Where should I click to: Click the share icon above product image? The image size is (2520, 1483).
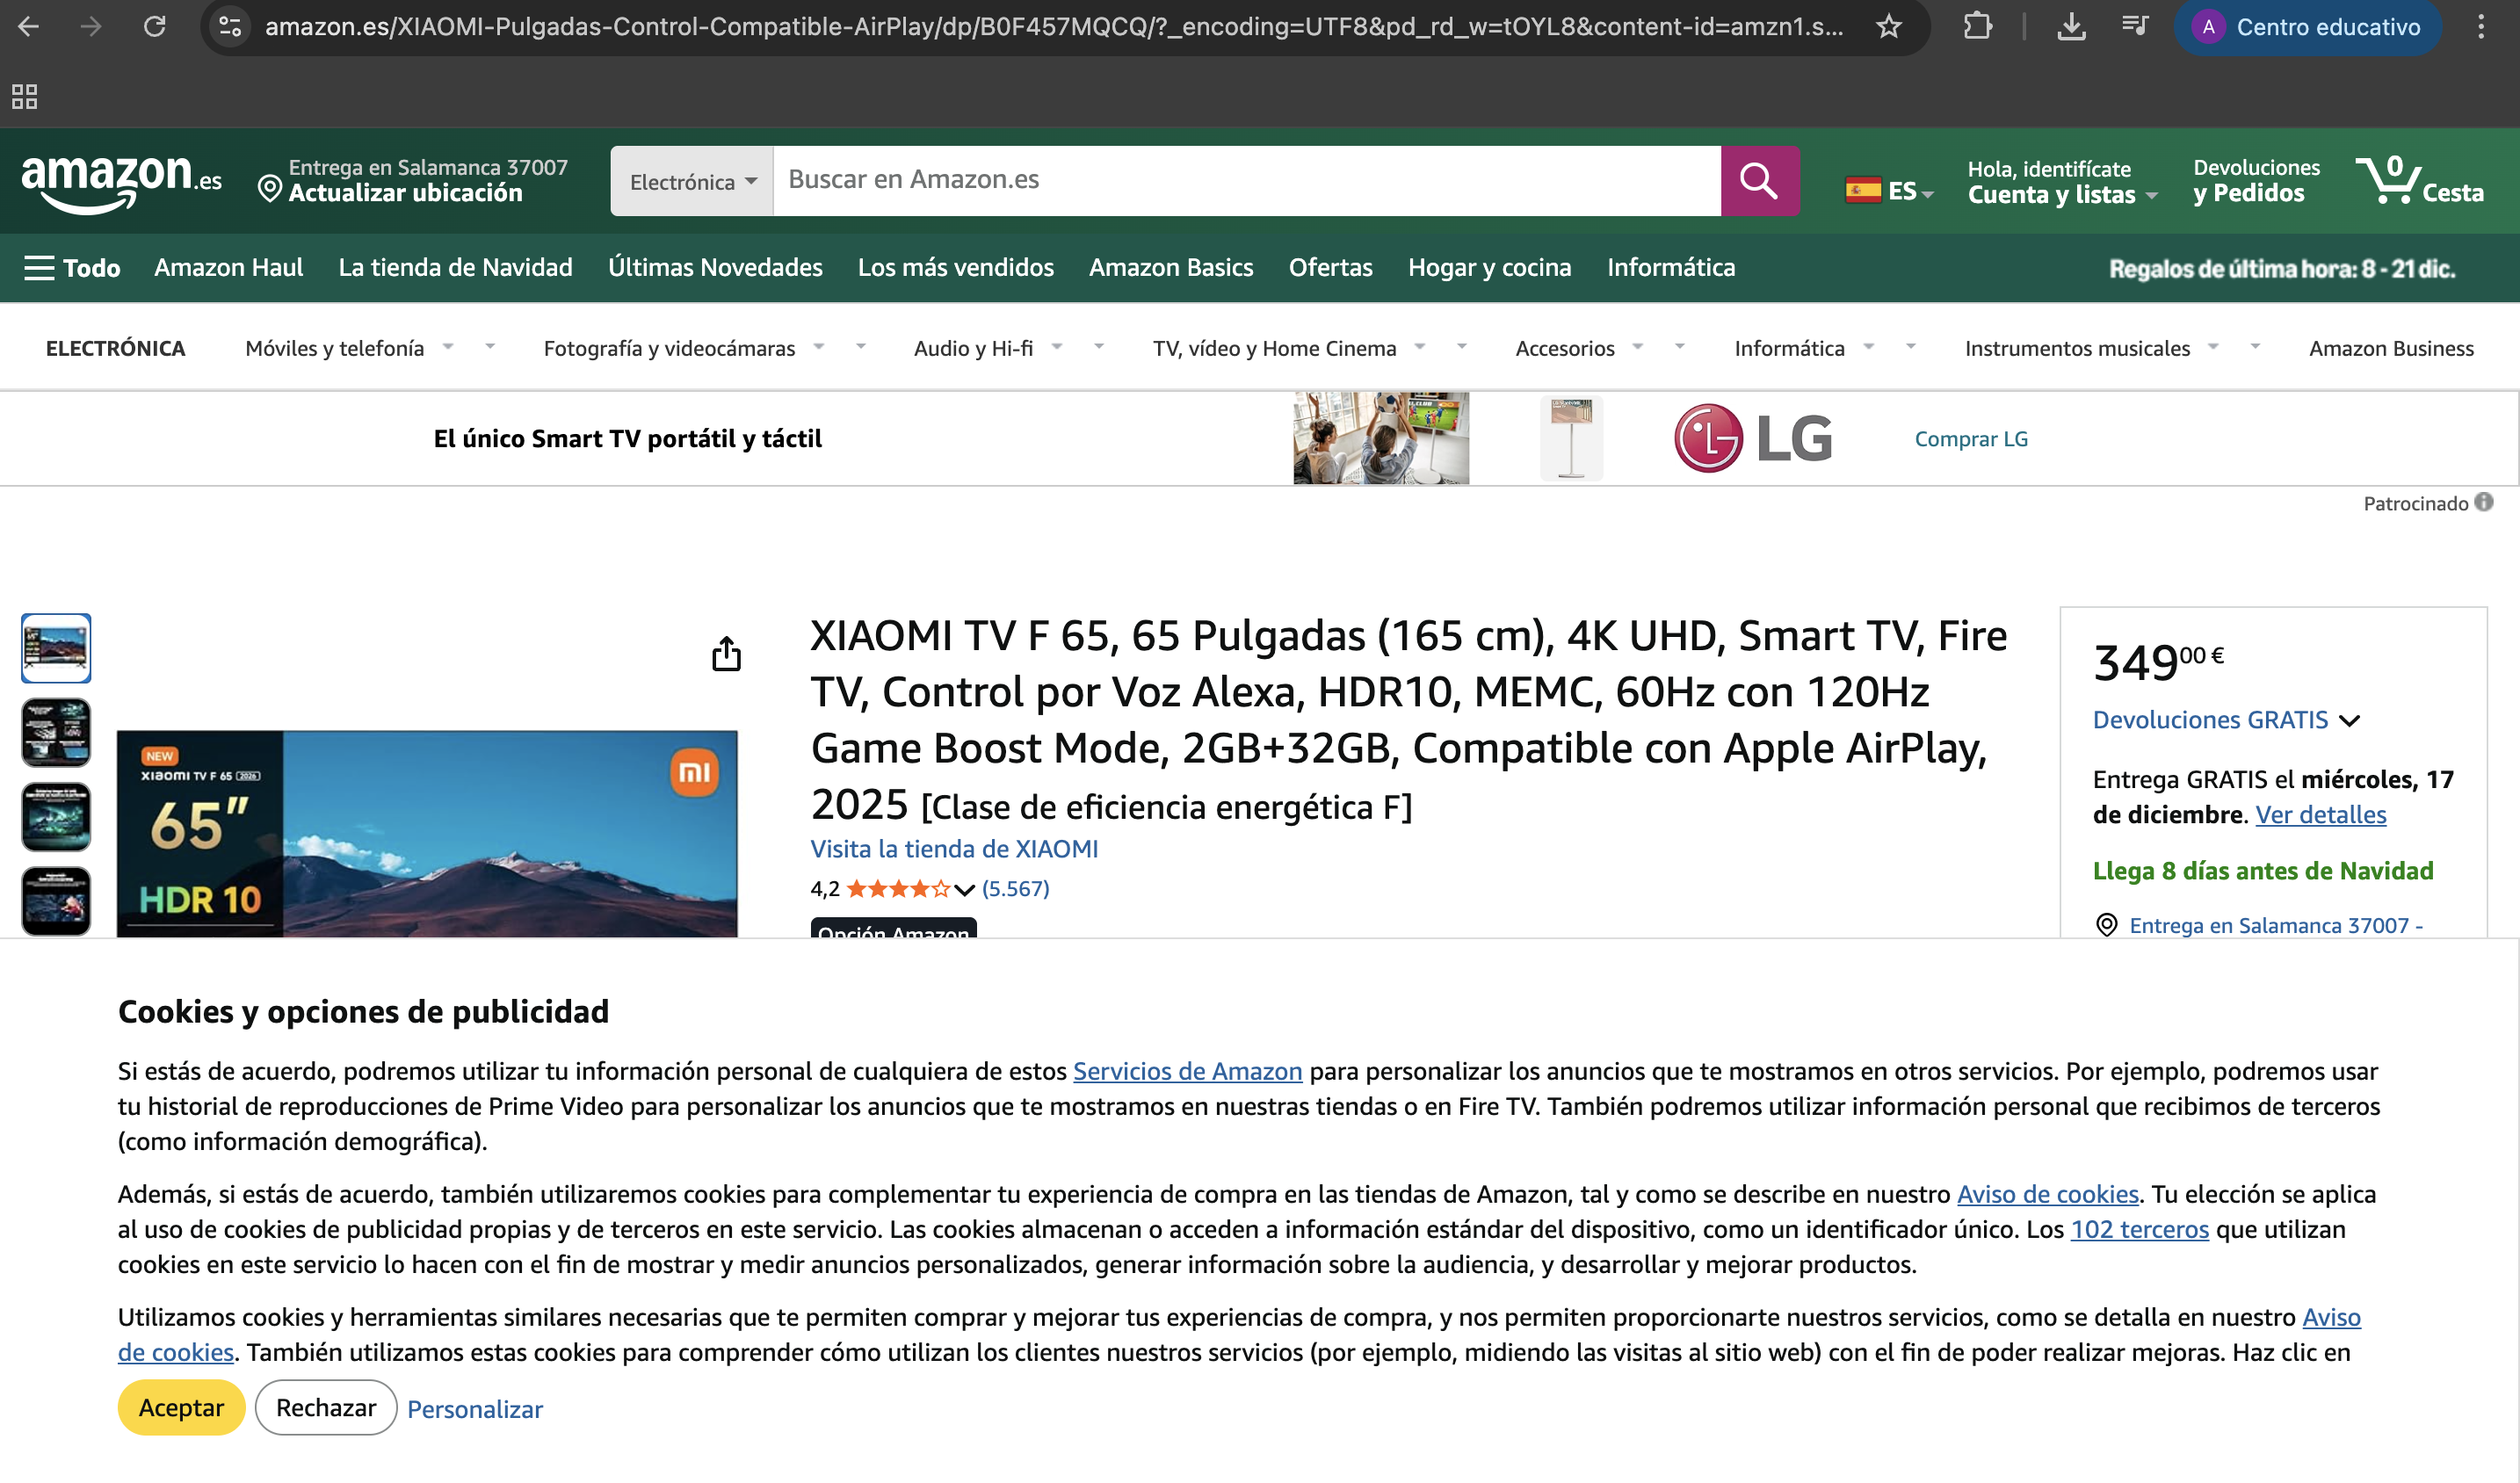[726, 654]
